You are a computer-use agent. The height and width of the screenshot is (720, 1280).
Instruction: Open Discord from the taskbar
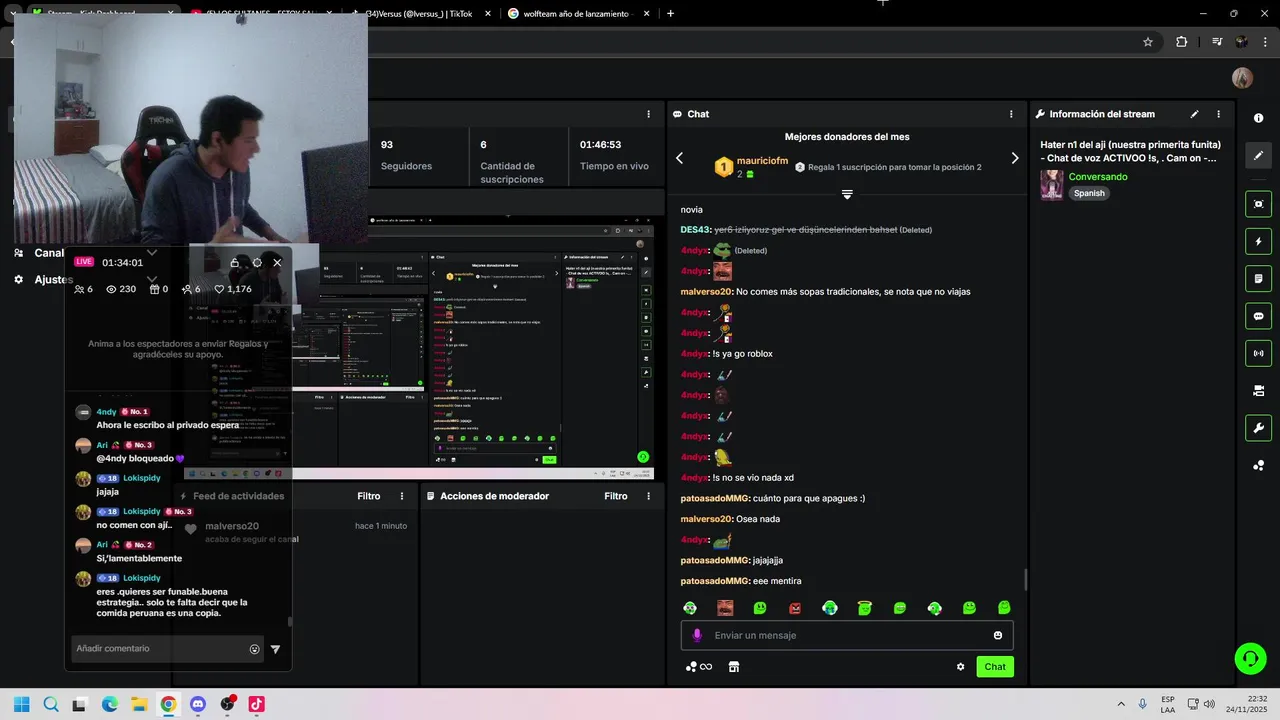pos(197,704)
